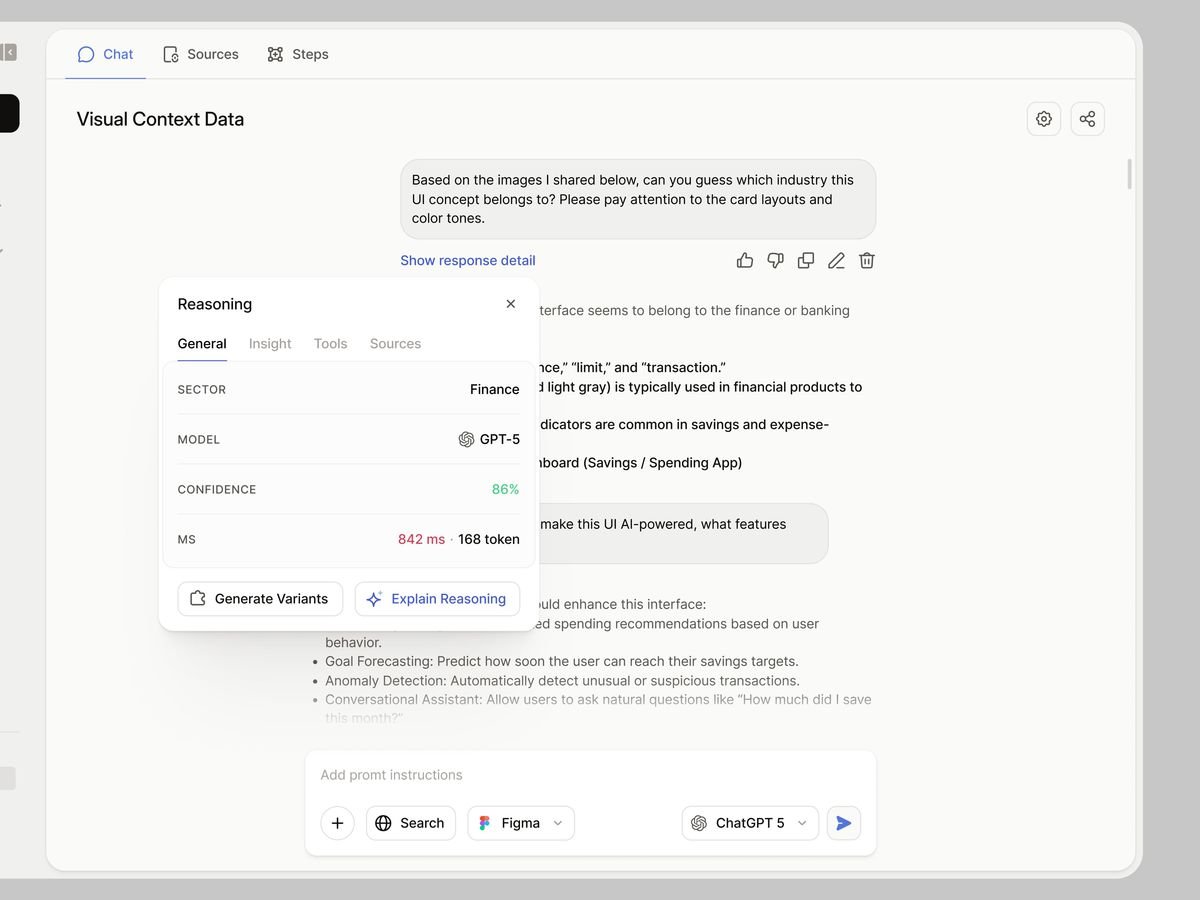
Task: Open the Steps tab
Action: tap(298, 54)
